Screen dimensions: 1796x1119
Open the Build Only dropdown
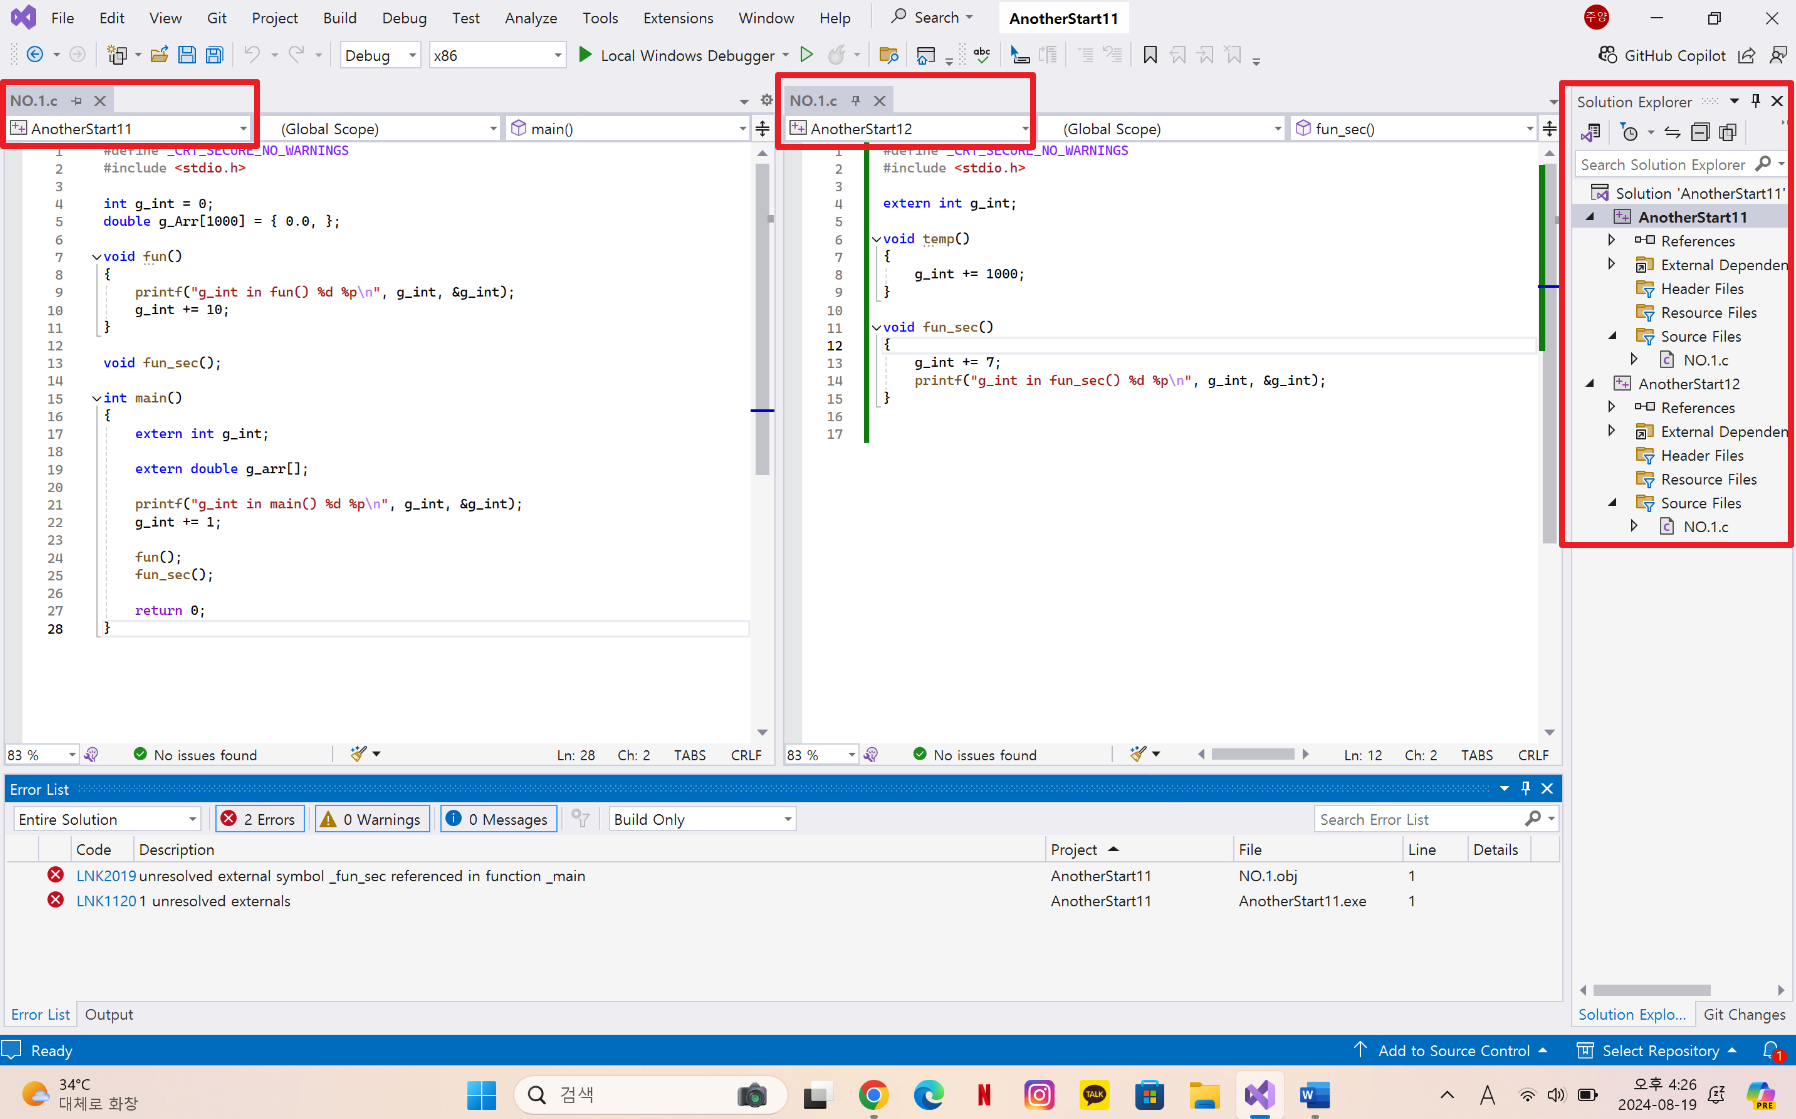click(x=702, y=819)
